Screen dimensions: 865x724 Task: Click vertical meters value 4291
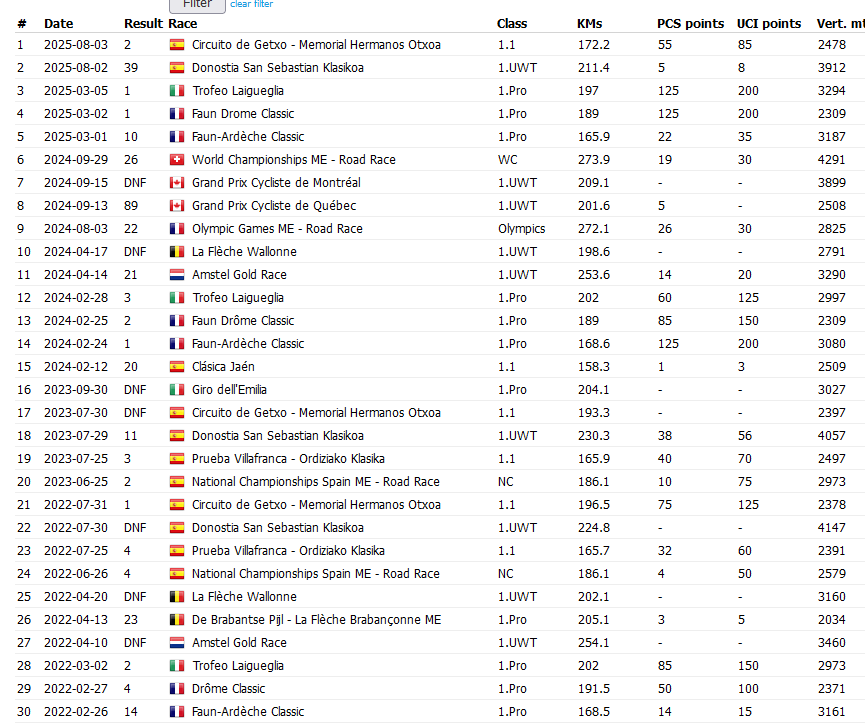point(831,159)
